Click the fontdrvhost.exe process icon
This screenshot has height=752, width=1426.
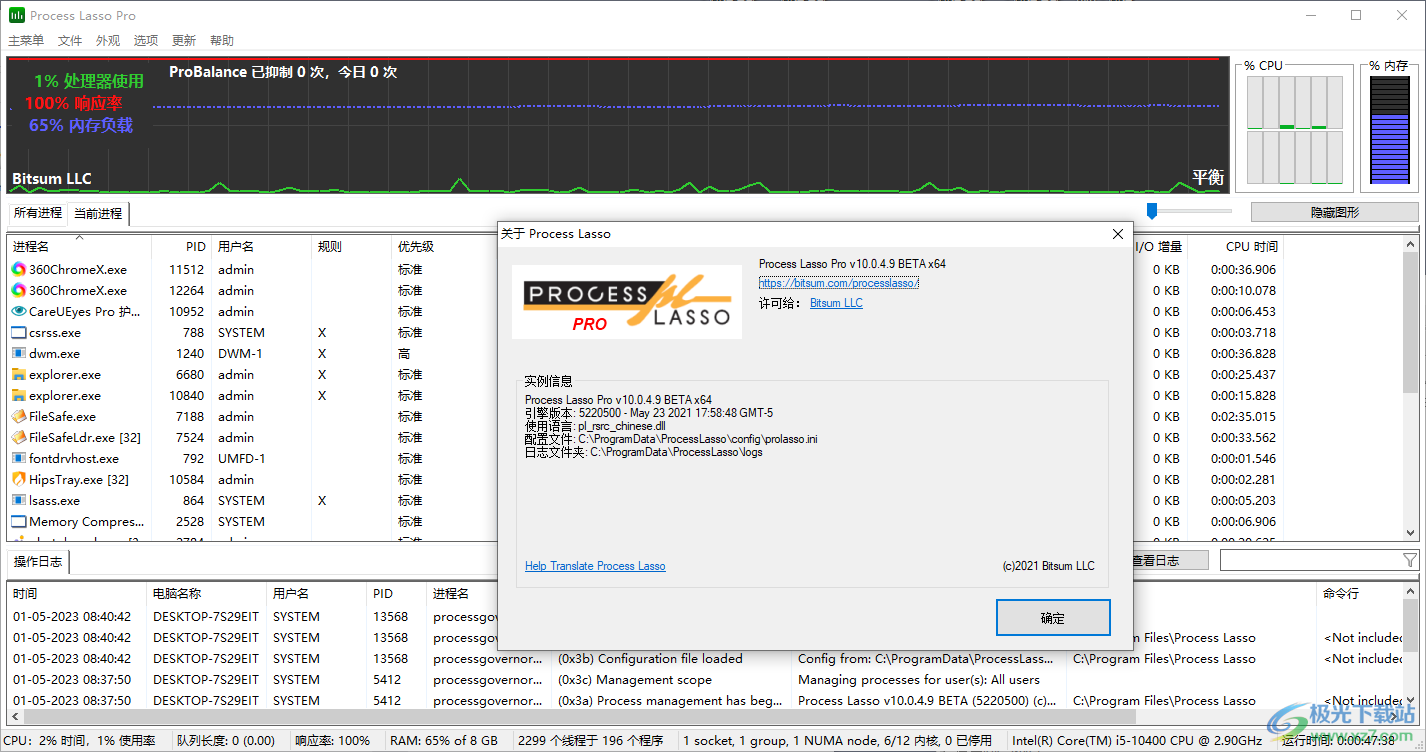(18, 458)
